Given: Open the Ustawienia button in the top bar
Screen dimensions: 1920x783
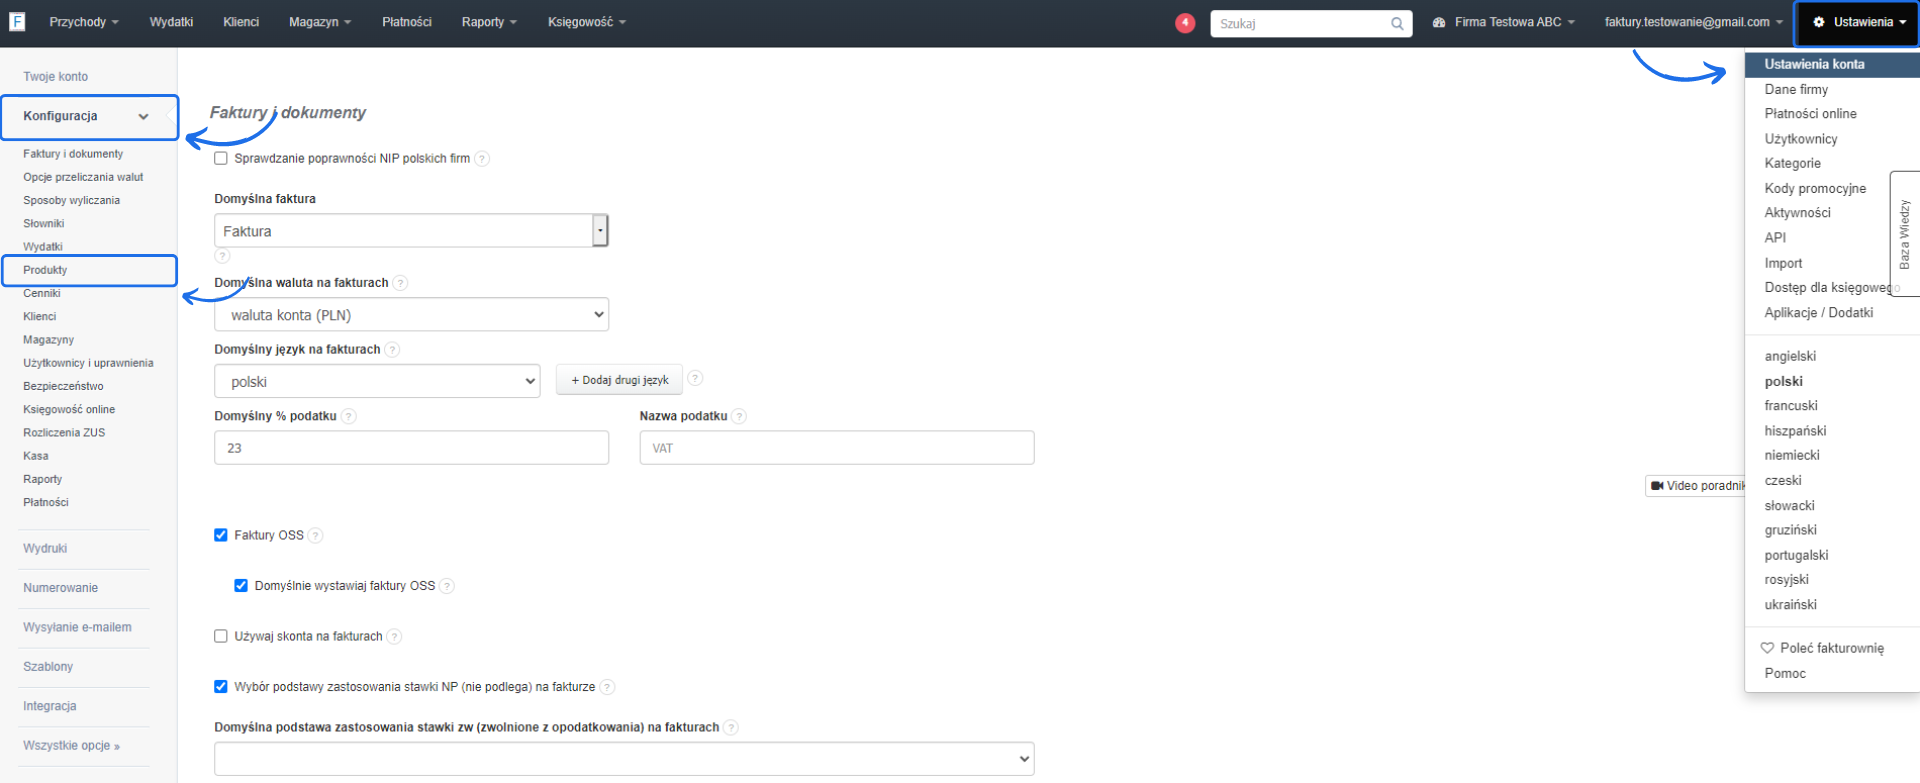Looking at the screenshot, I should click(x=1857, y=22).
